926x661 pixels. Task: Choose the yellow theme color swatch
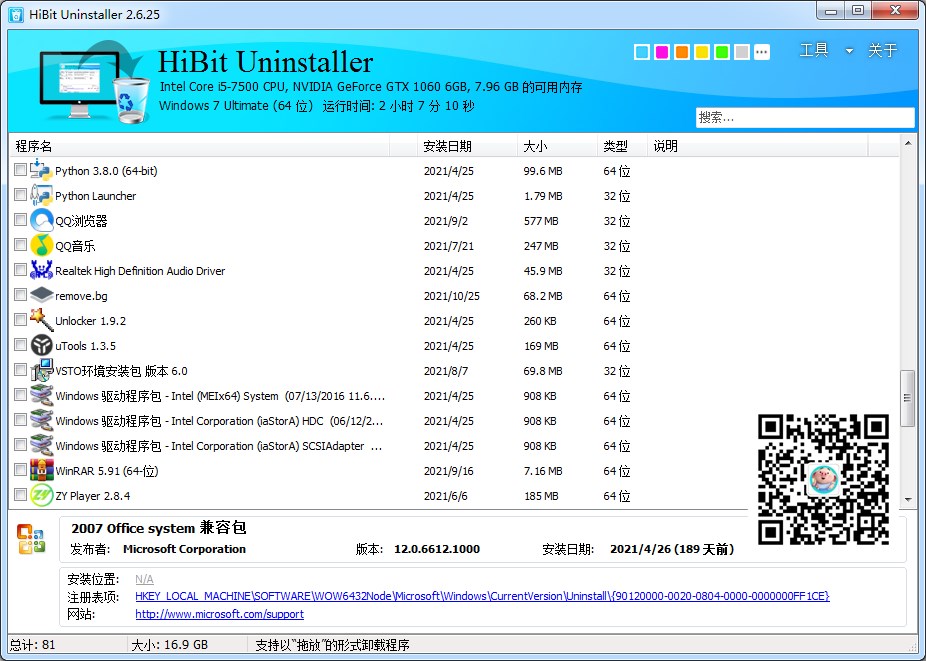[x=702, y=52]
